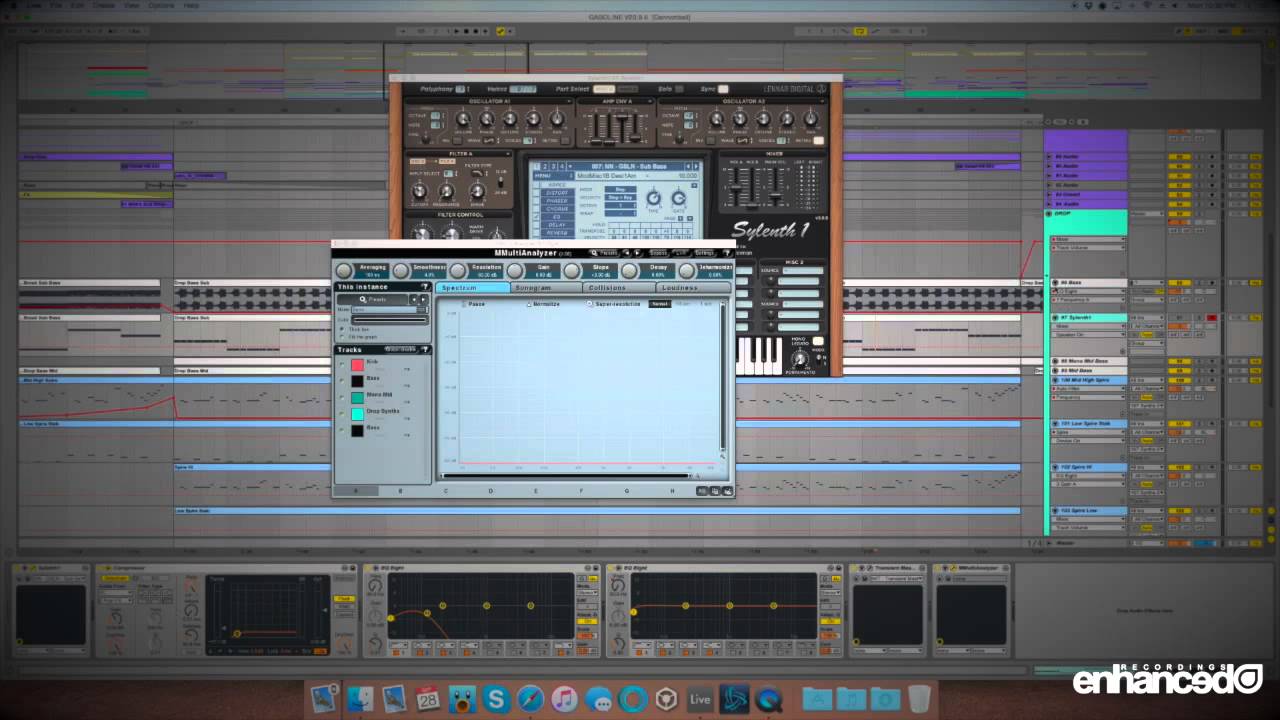
Task: Open Safari from the dock
Action: tap(530, 698)
